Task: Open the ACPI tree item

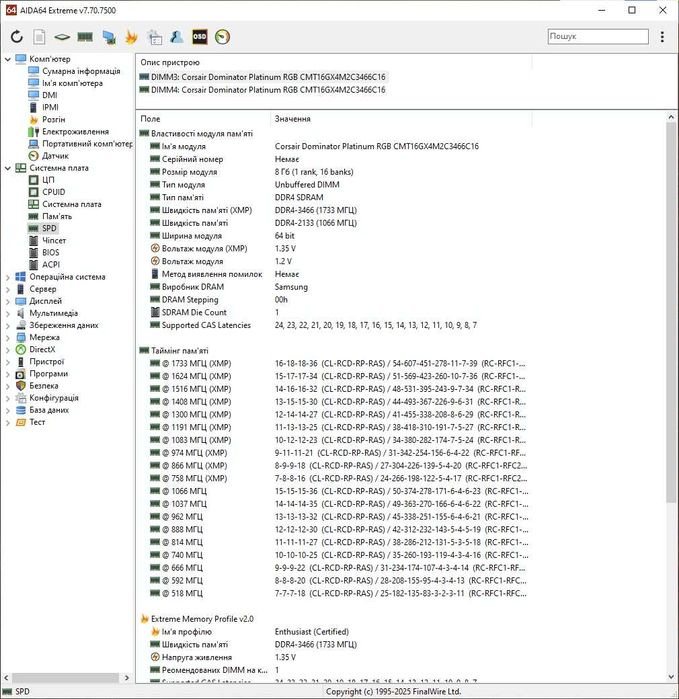Action: (51, 264)
